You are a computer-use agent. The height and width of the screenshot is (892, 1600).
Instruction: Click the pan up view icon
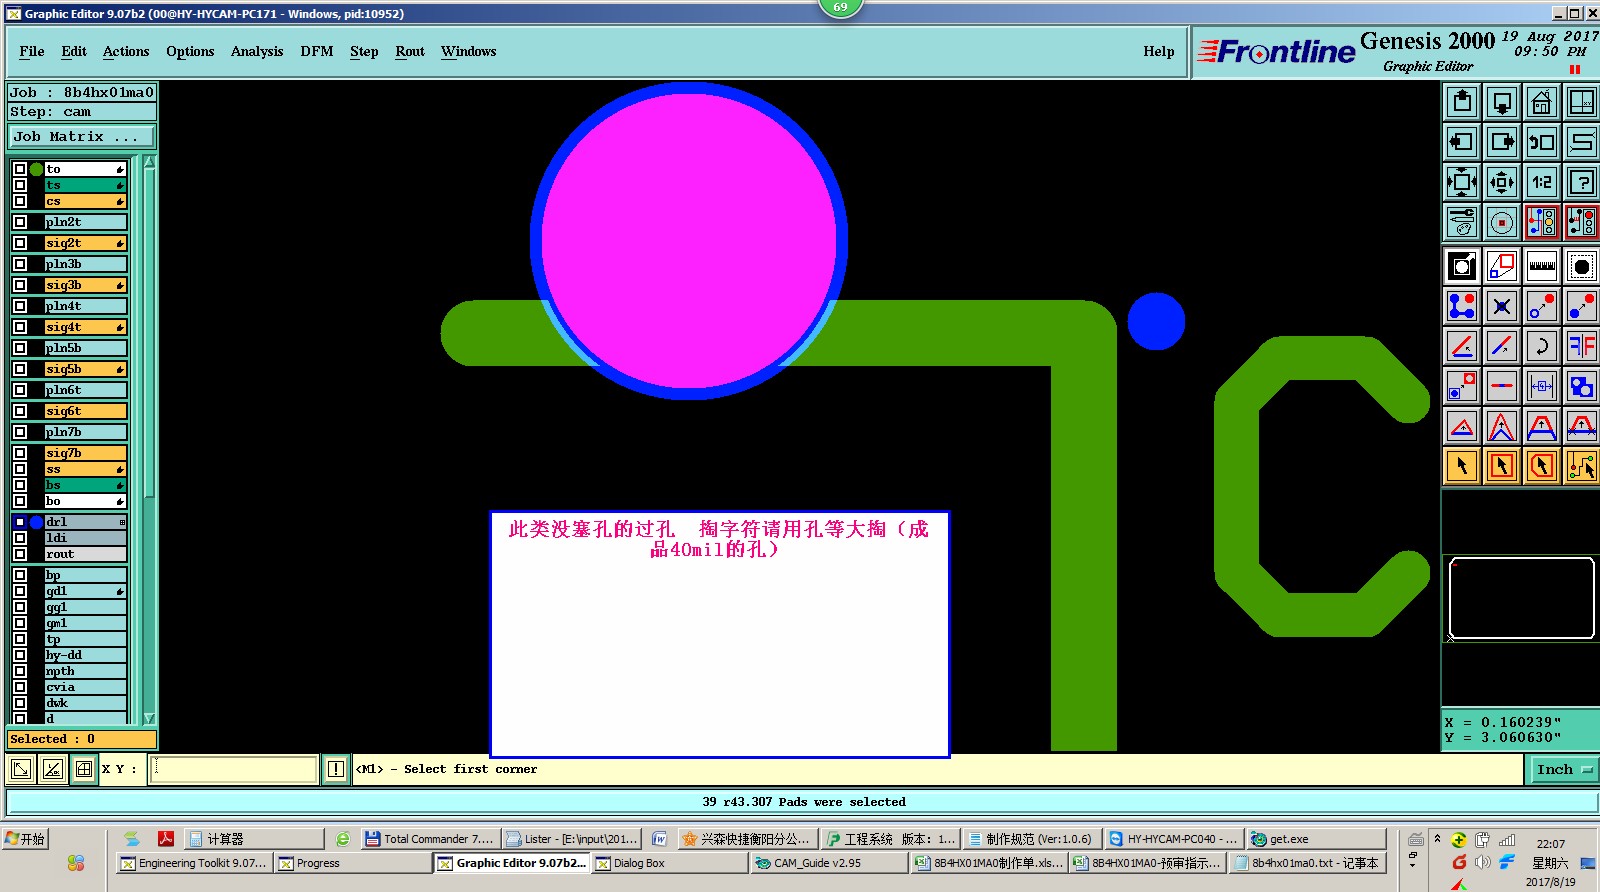point(1462,102)
